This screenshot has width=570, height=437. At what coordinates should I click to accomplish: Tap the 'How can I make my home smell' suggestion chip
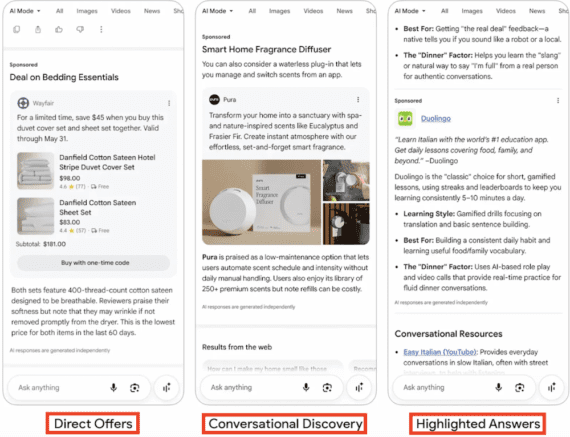click(x=273, y=368)
